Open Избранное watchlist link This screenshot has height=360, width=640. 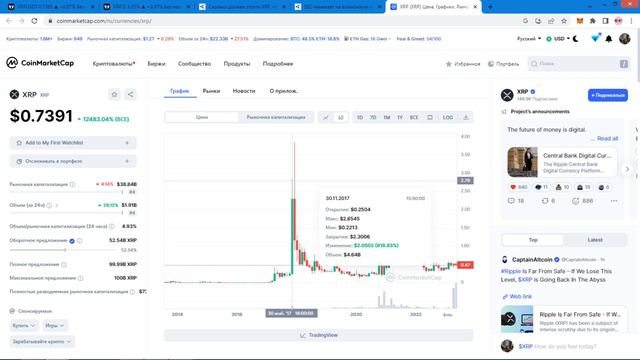pyautogui.click(x=462, y=64)
